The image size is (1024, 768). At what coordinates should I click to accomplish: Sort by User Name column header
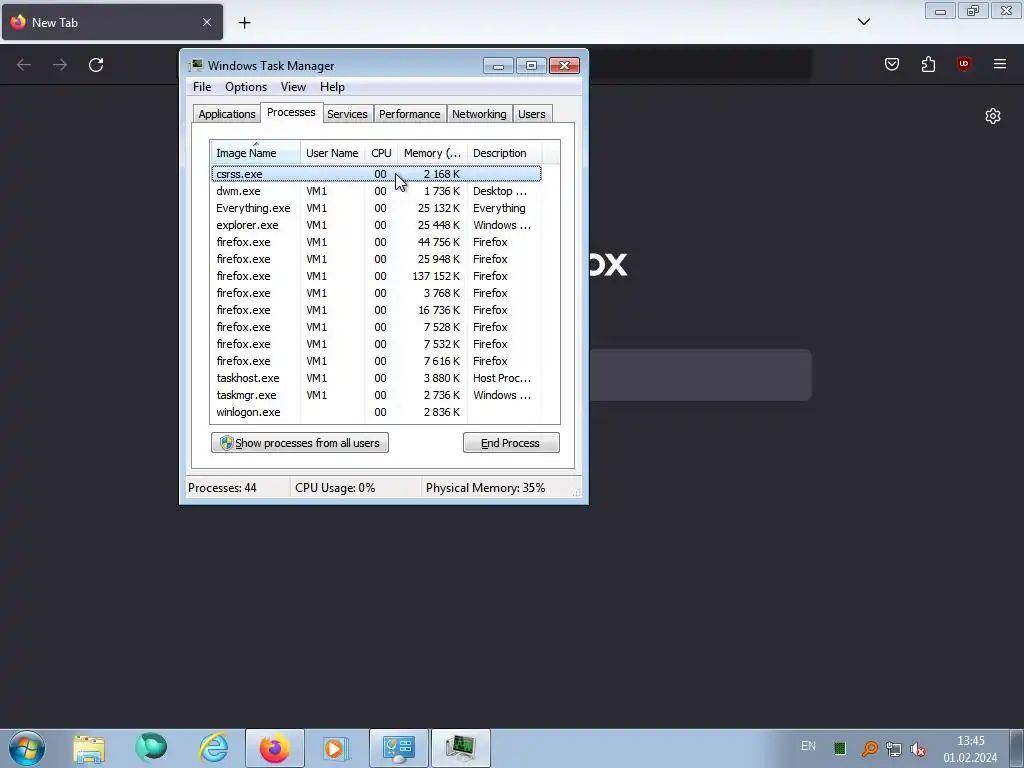pos(332,153)
